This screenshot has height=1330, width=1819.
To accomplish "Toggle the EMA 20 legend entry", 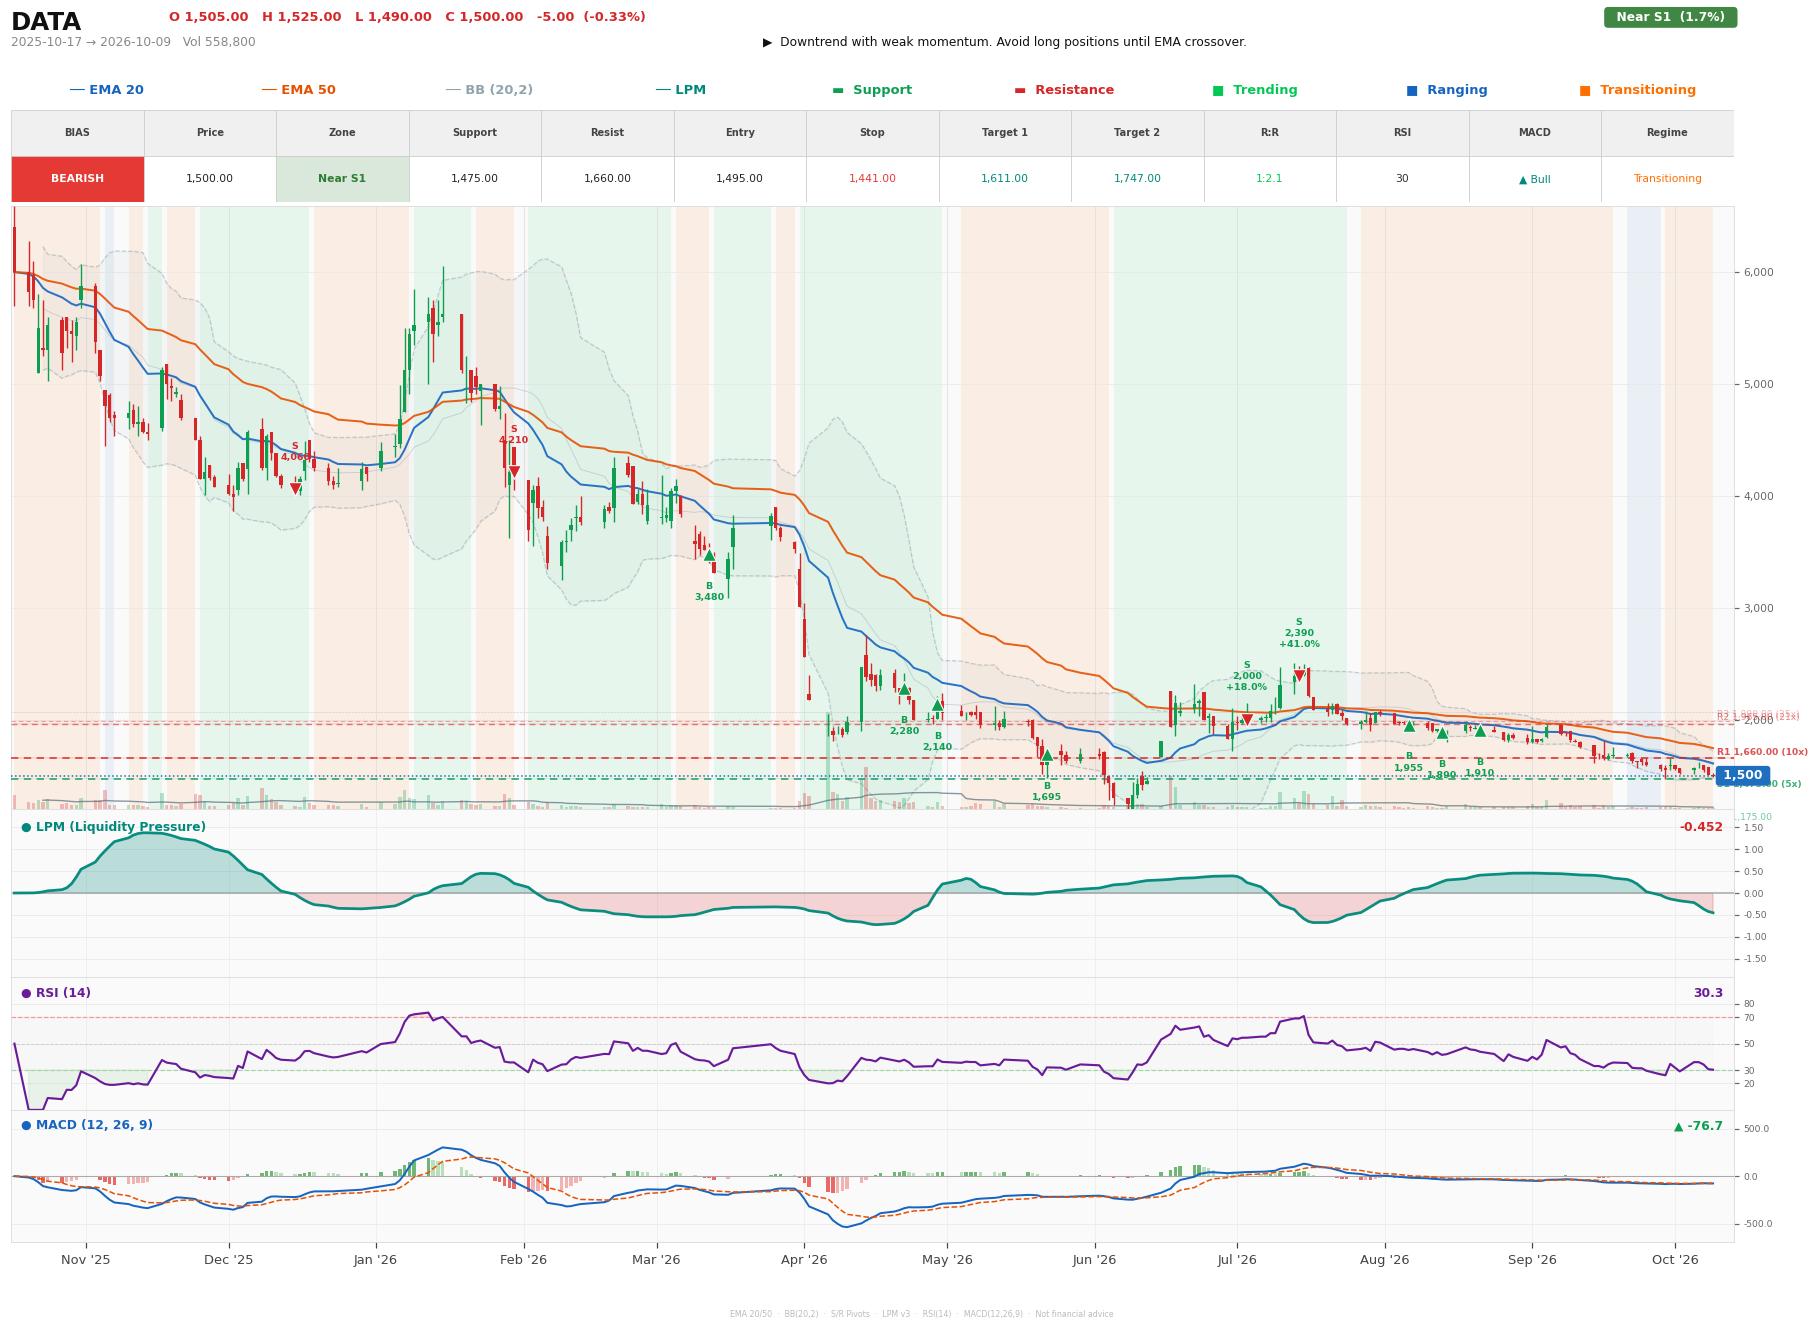I will click(107, 90).
